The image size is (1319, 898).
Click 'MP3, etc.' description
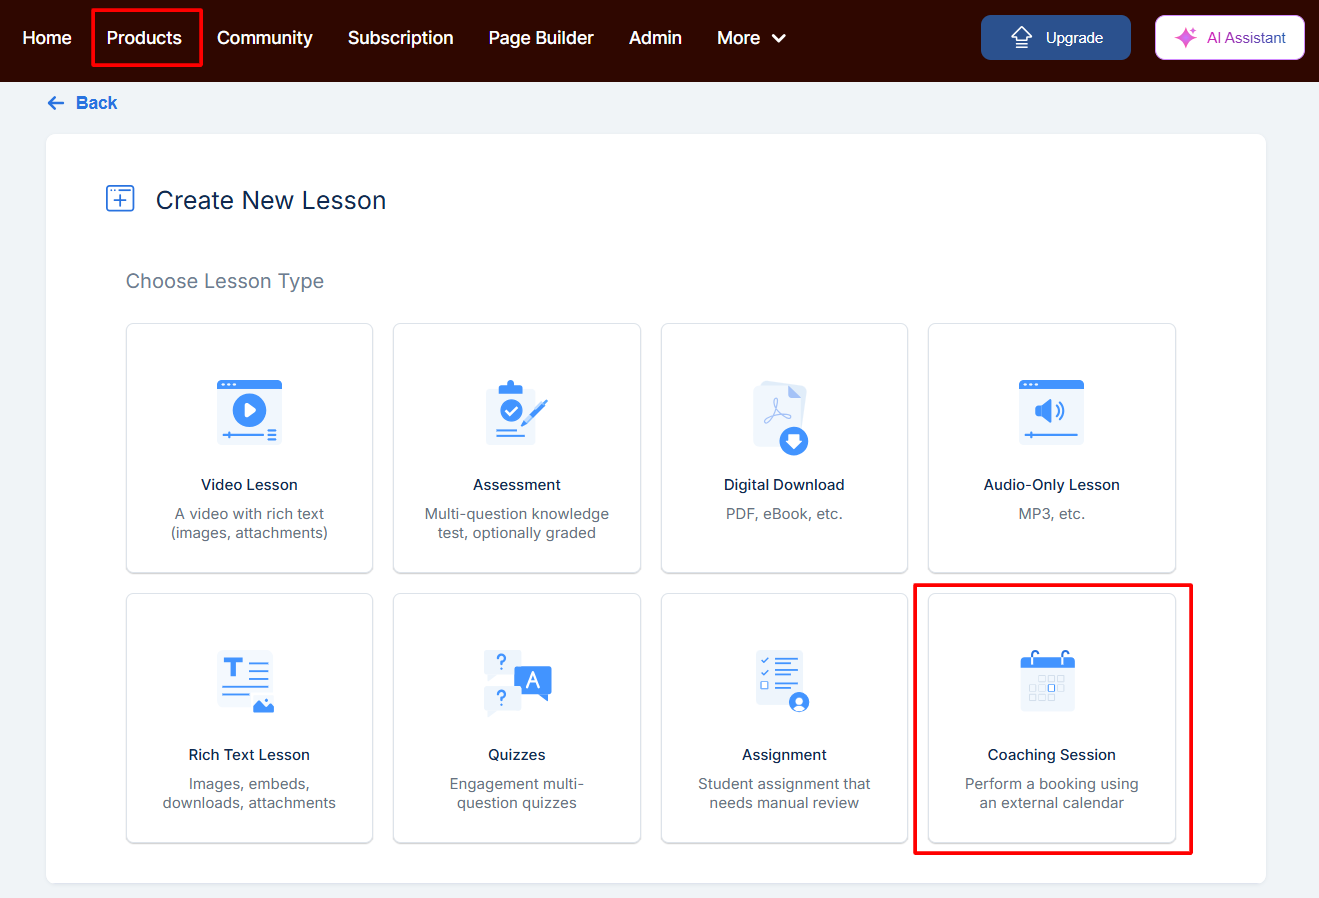pyautogui.click(x=1051, y=514)
